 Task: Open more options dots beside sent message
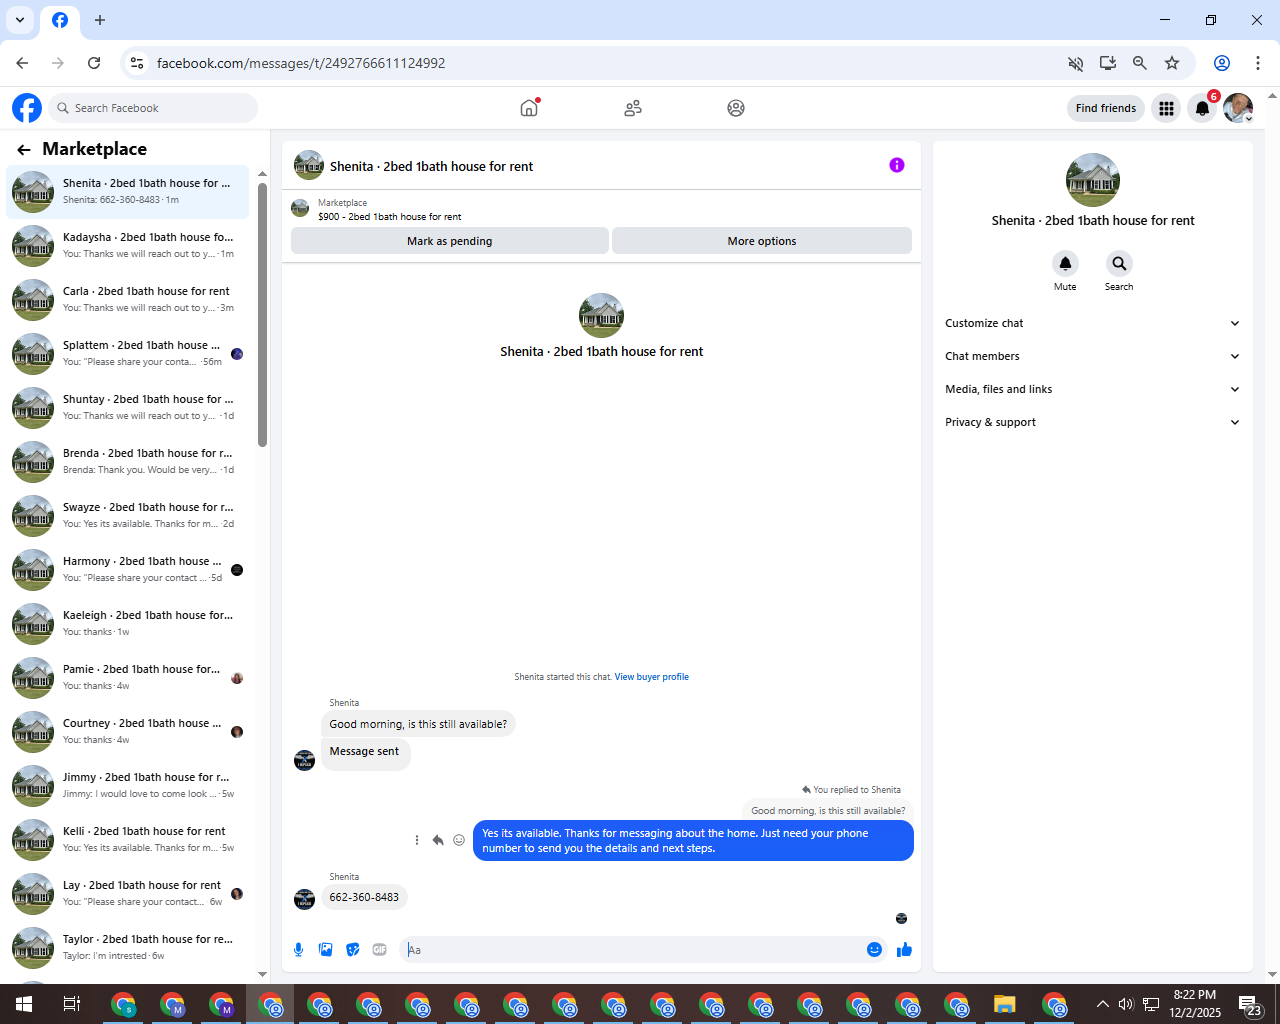point(417,840)
